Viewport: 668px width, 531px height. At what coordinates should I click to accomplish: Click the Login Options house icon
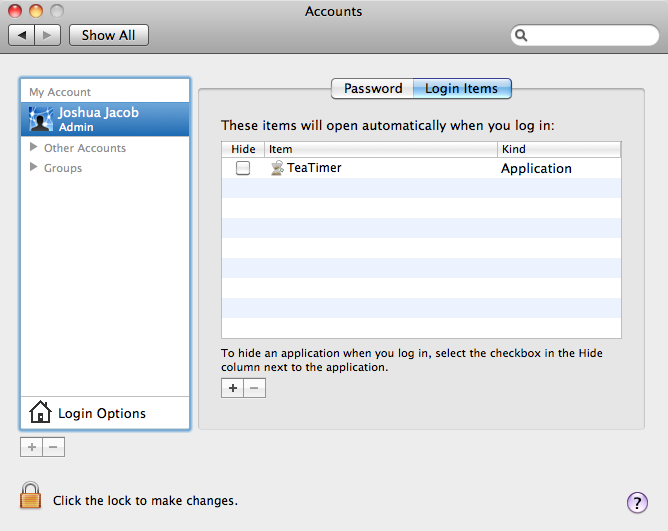point(40,412)
